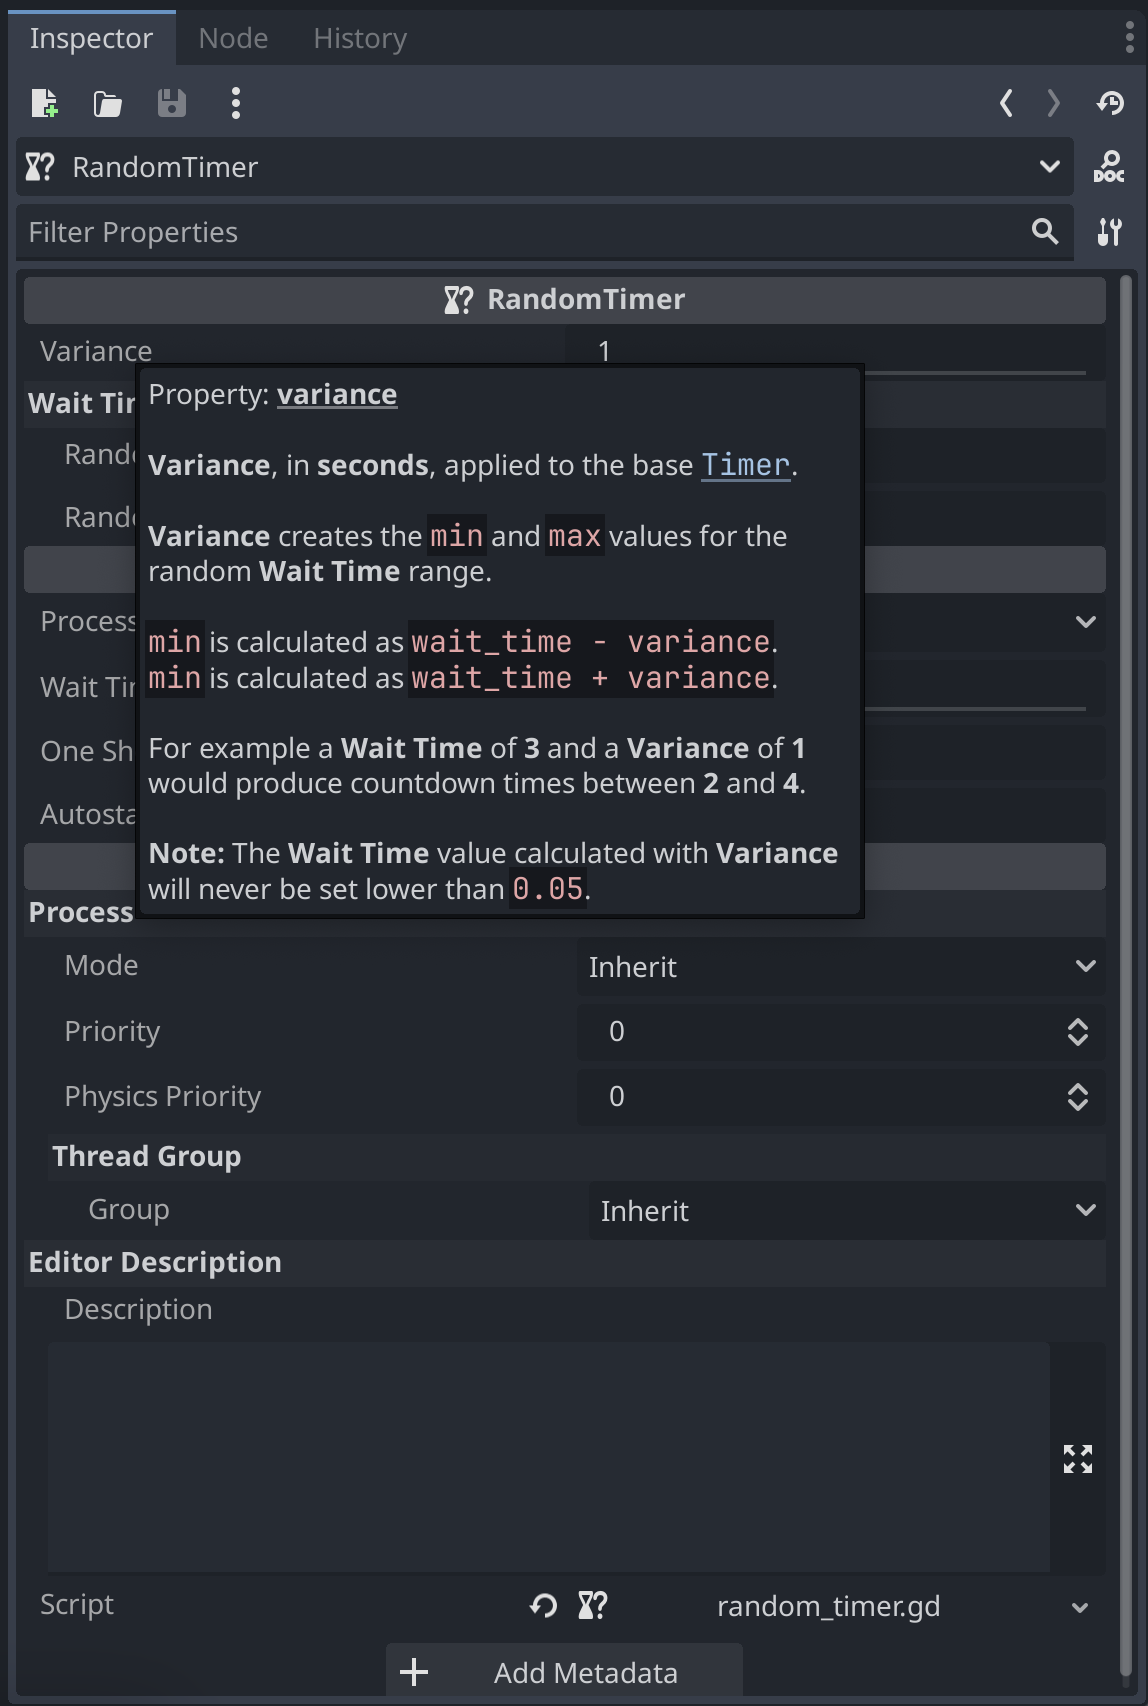Click the Physics Priority label
This screenshot has height=1706, width=1148.
(162, 1096)
